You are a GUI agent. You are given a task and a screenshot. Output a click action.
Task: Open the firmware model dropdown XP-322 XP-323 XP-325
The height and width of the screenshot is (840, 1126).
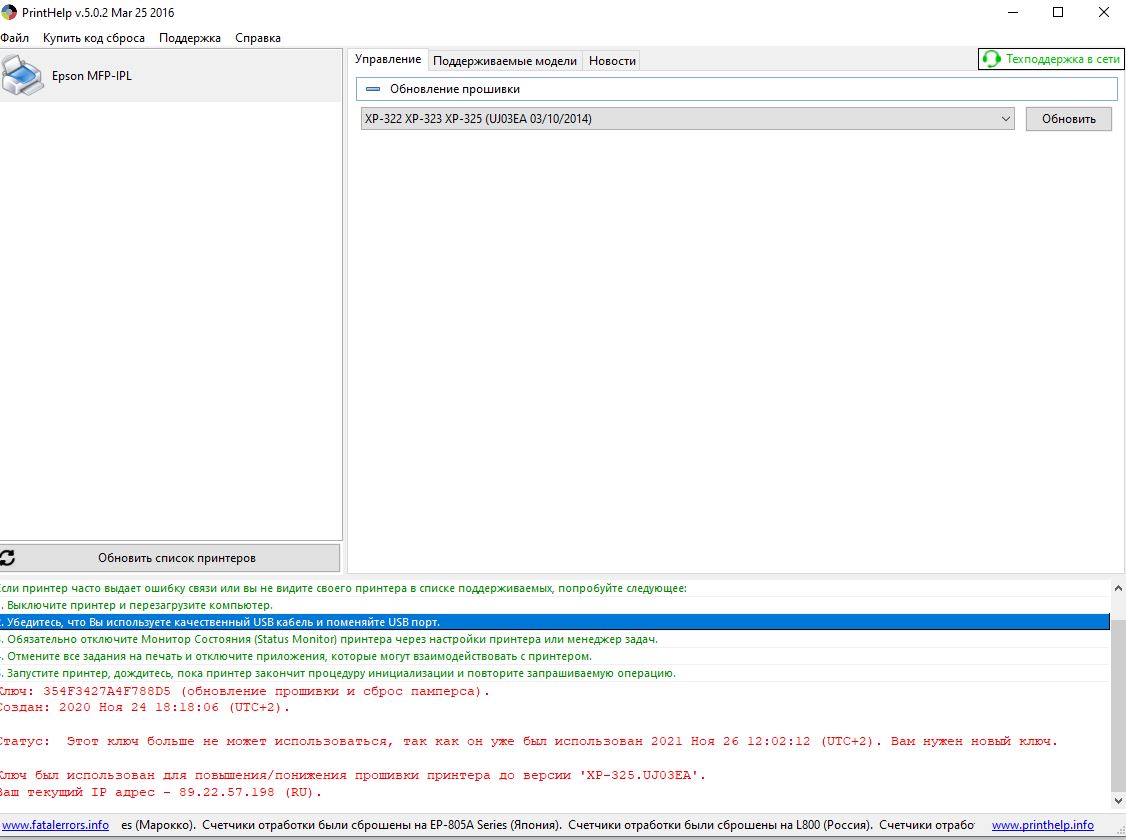click(x=687, y=118)
